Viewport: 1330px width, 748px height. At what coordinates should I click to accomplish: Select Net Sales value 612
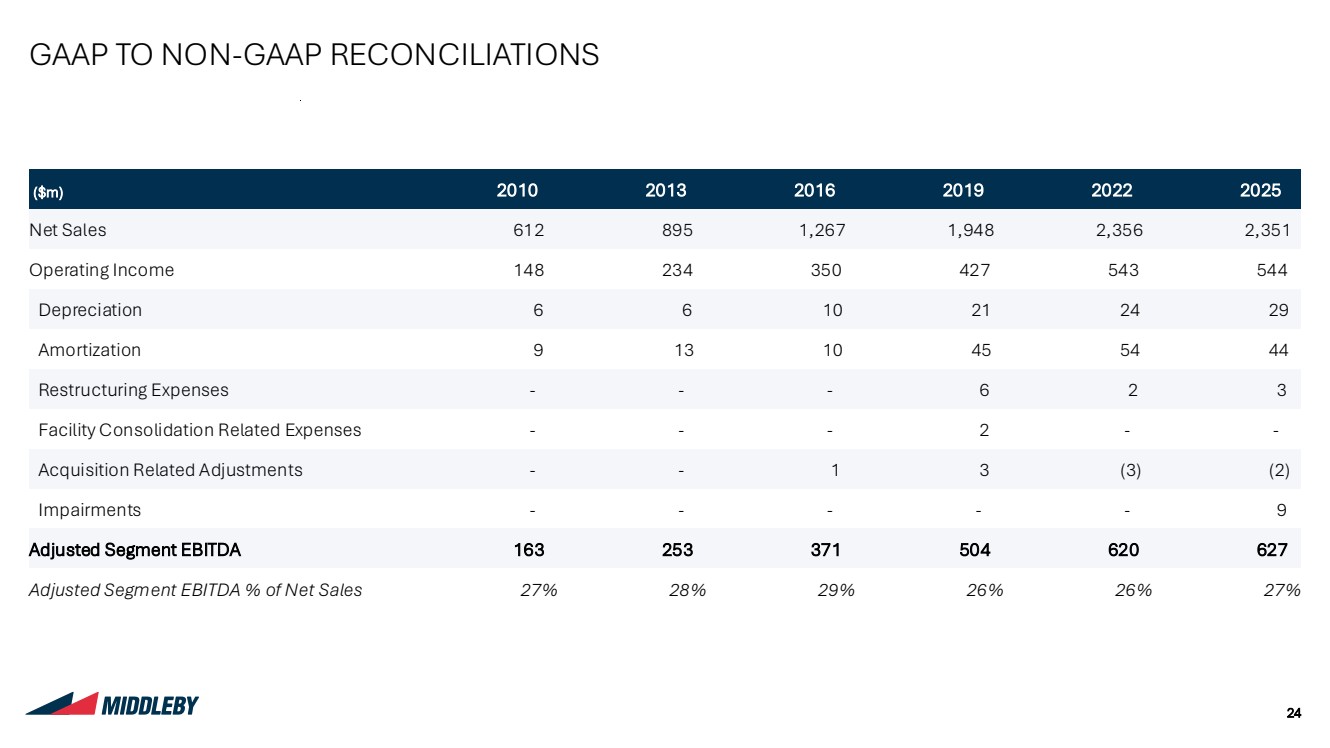(529, 230)
